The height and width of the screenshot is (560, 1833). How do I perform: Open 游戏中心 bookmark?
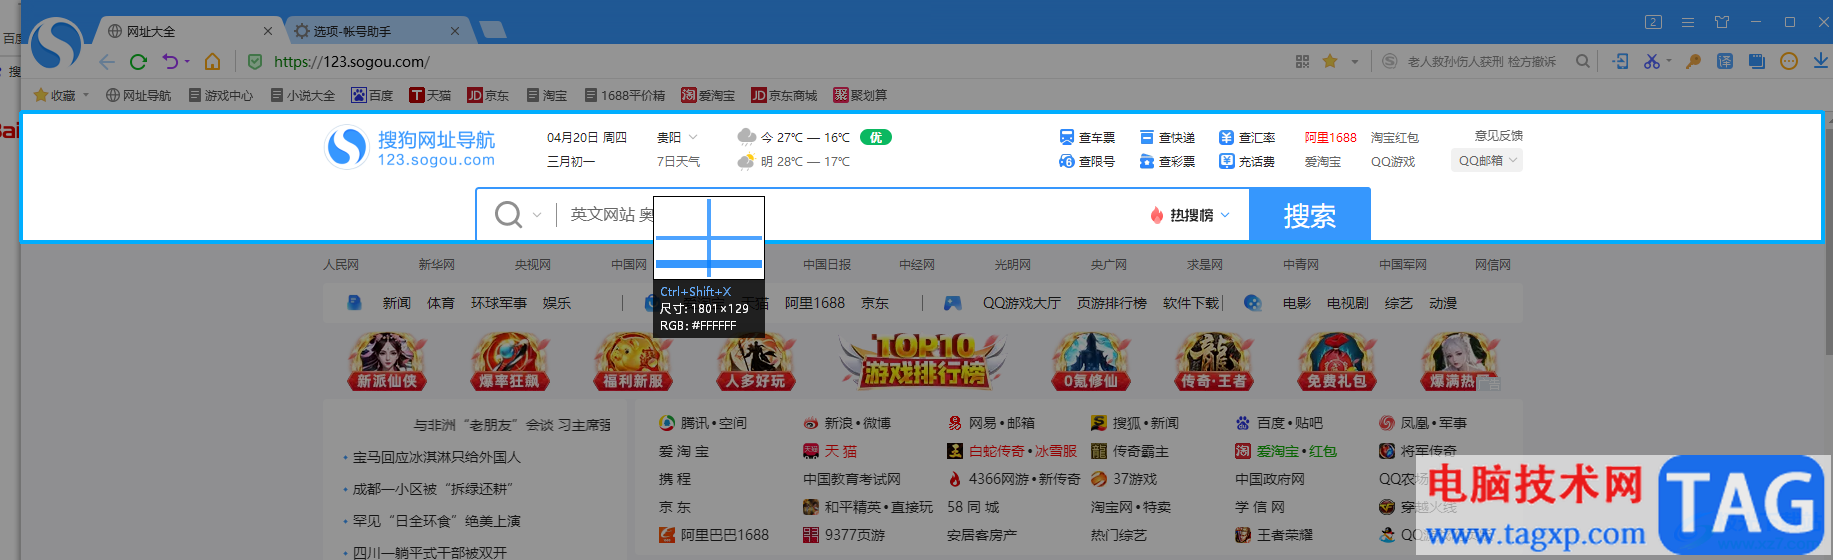pos(221,95)
